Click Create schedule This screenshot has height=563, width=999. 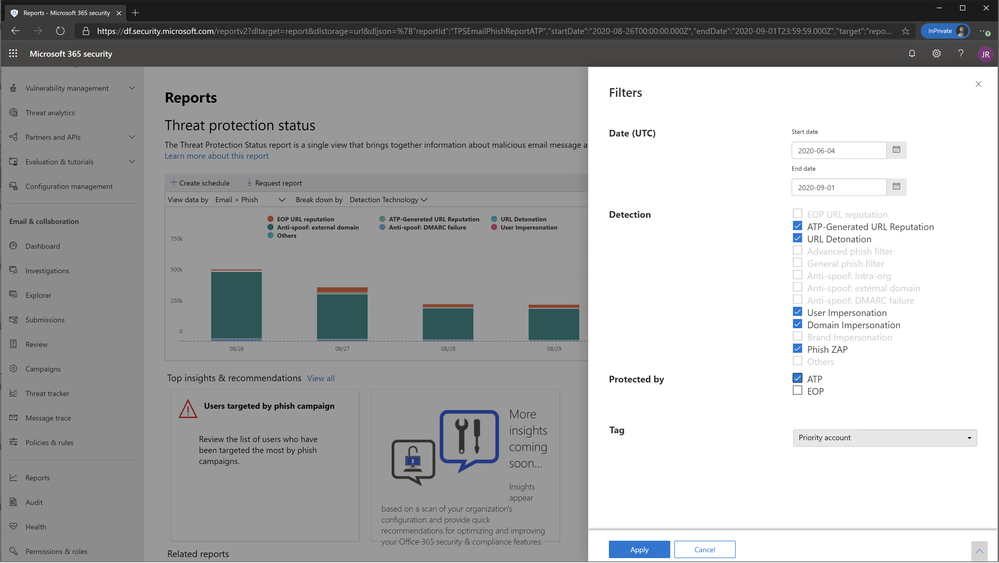point(199,183)
